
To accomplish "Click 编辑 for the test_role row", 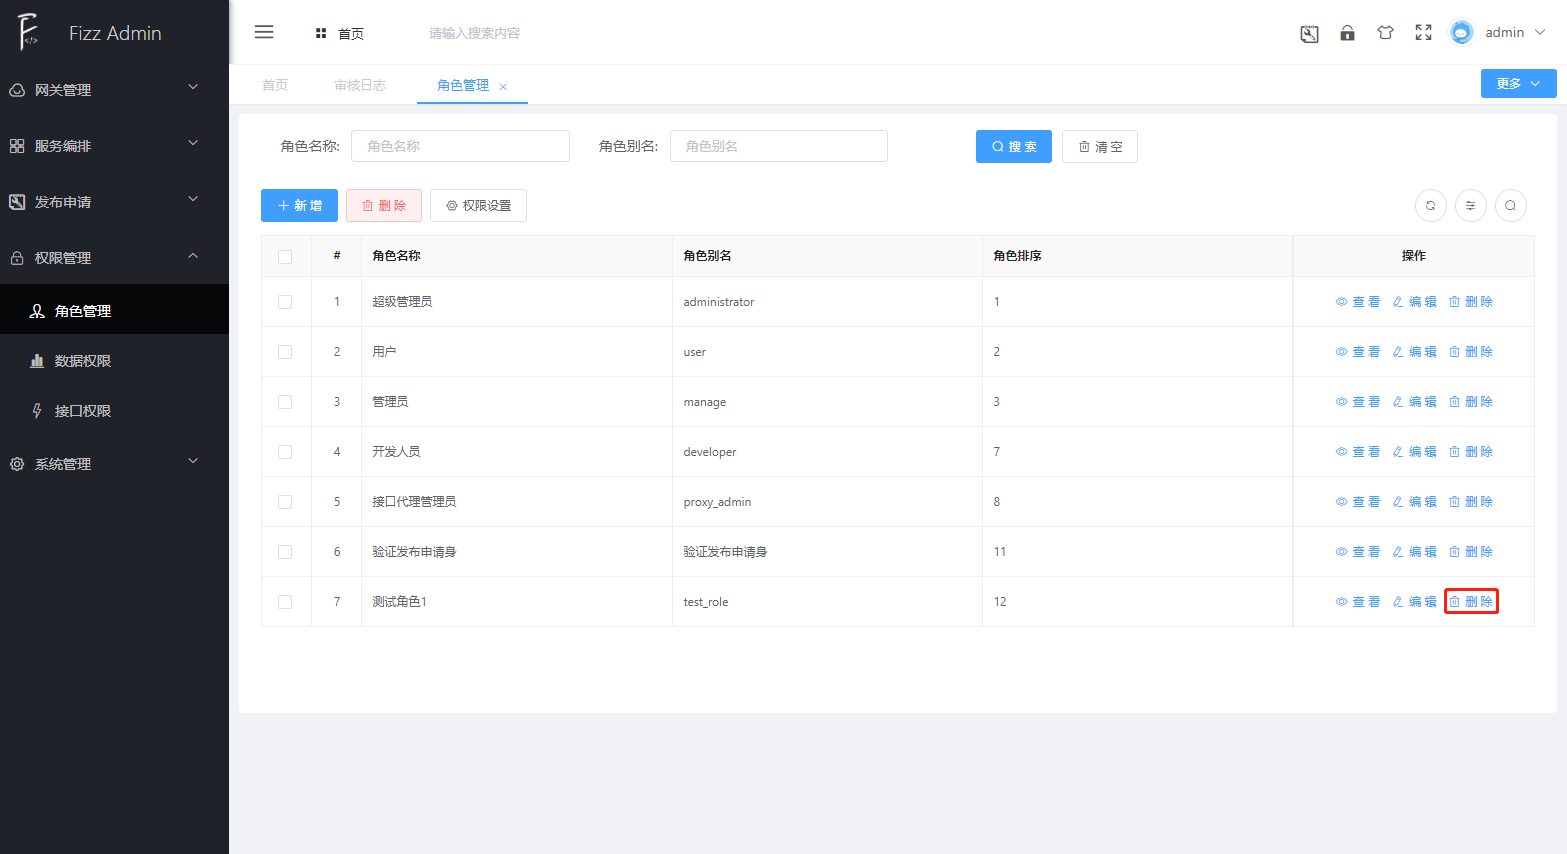I will point(1414,602).
